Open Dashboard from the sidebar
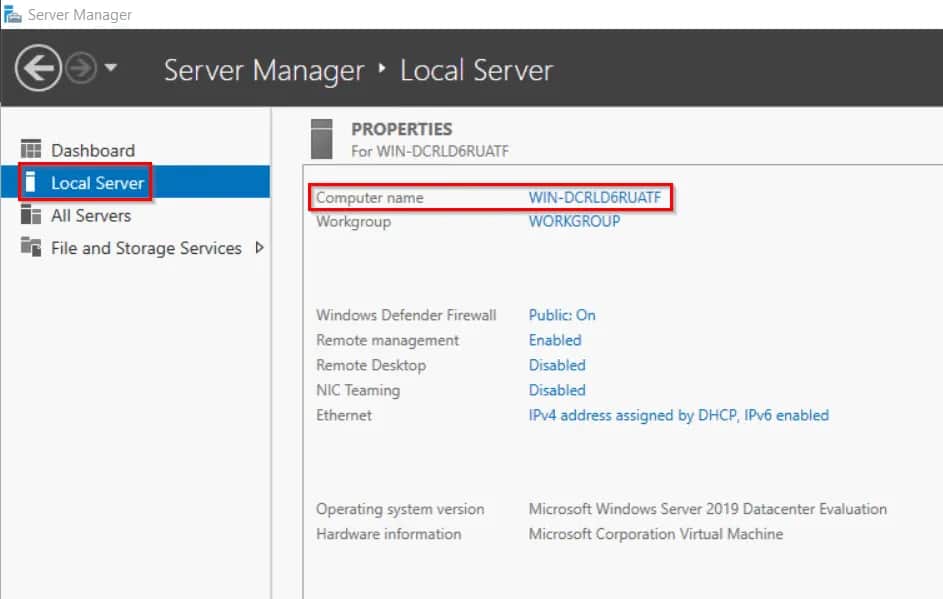The image size is (943, 599). 92,150
